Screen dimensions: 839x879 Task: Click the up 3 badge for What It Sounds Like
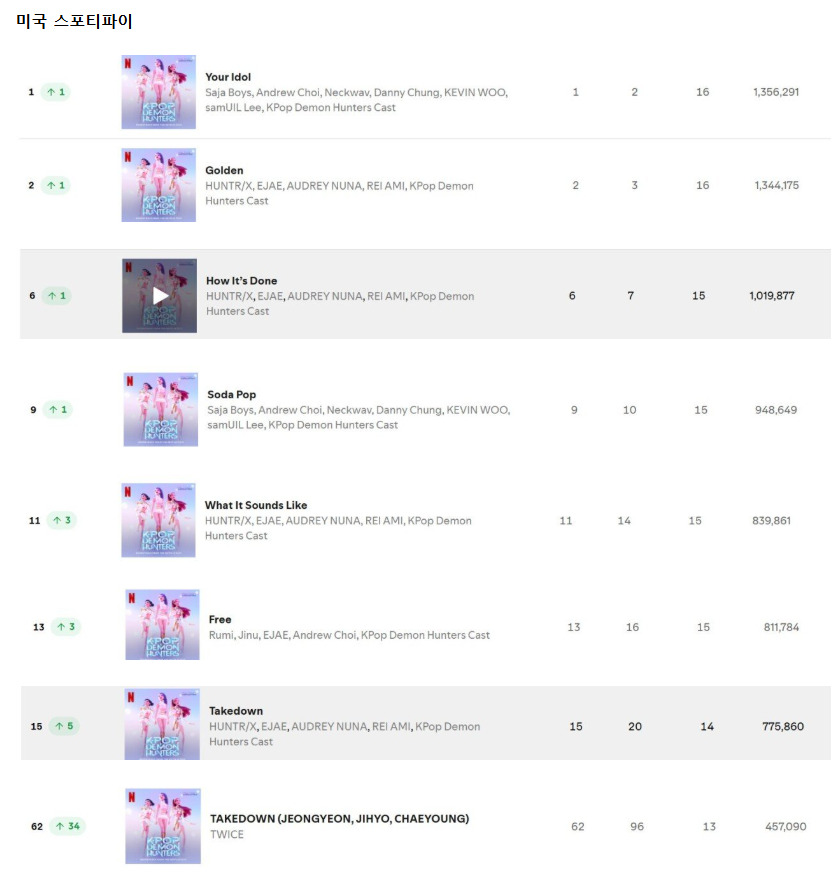click(x=61, y=521)
